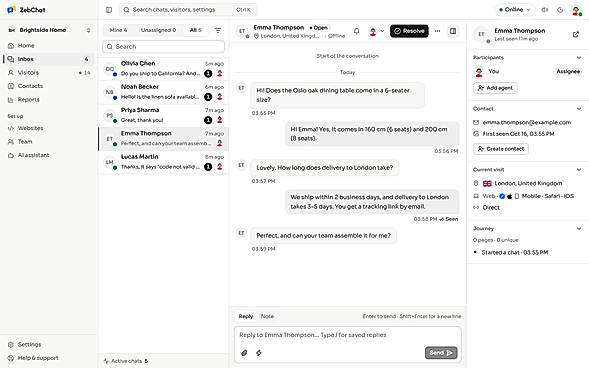Open Emma Thompson's profile in new window

(x=575, y=34)
